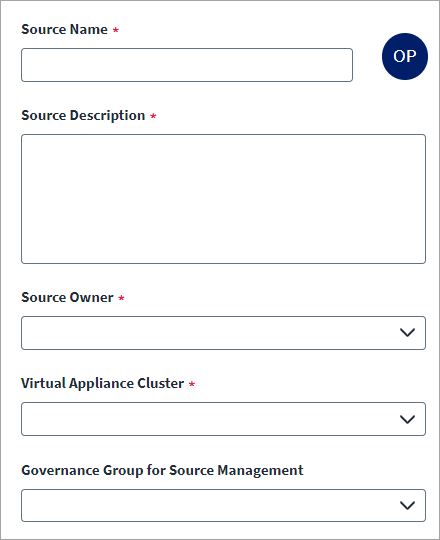Click the Virtual Appliance Cluster label

coord(103,384)
